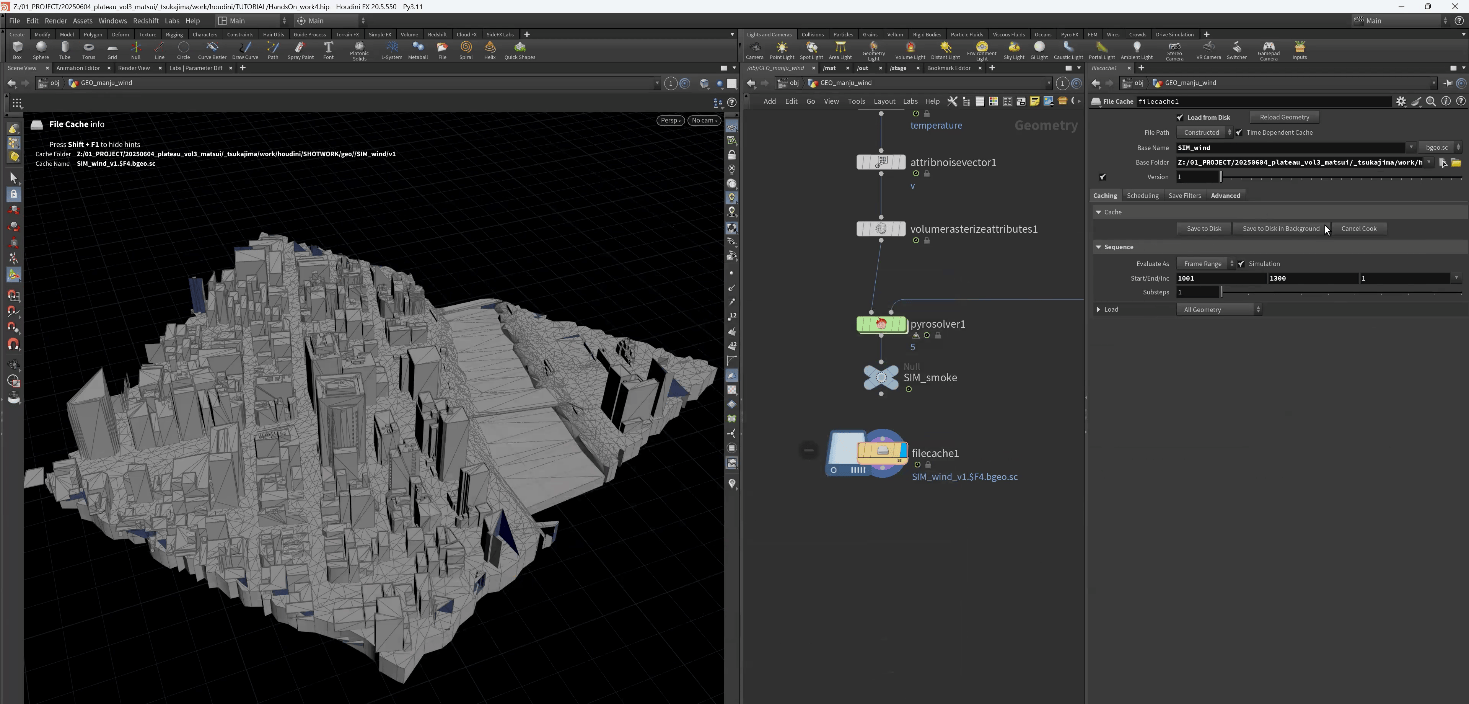Adjust the Version slider
Image resolution: width=1469 pixels, height=704 pixels.
coord(1220,177)
